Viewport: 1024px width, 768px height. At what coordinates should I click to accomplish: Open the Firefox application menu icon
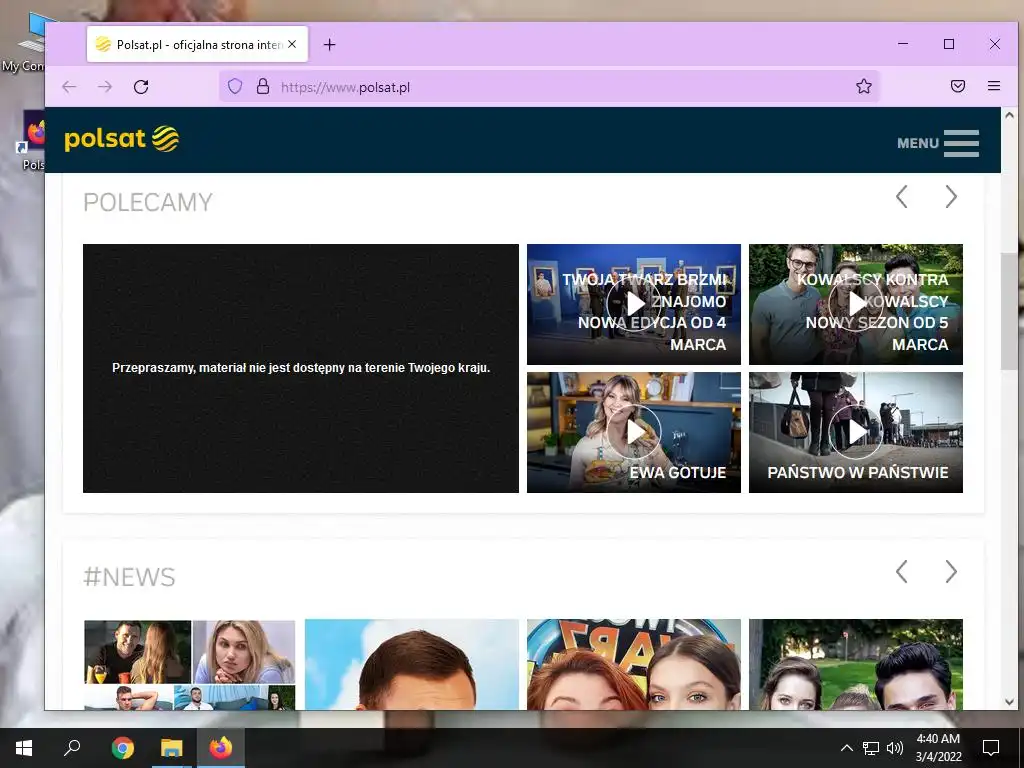(x=993, y=86)
